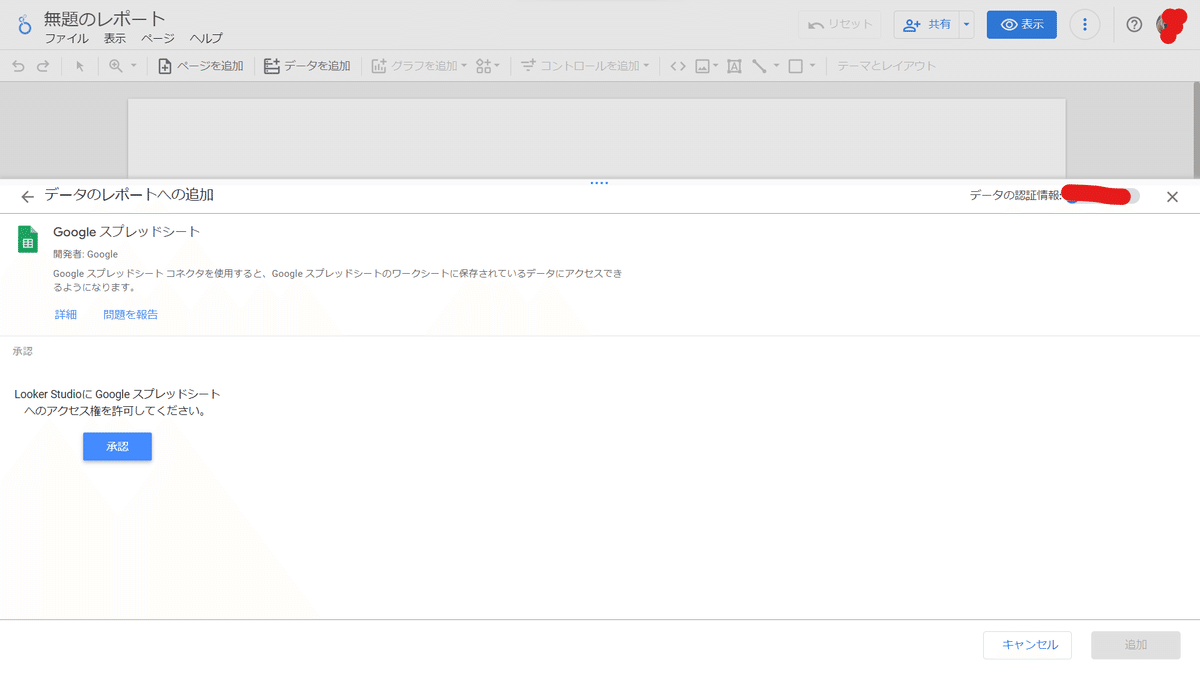Click ページを追加 in the toolbar
The height and width of the screenshot is (675, 1200).
coord(200,66)
